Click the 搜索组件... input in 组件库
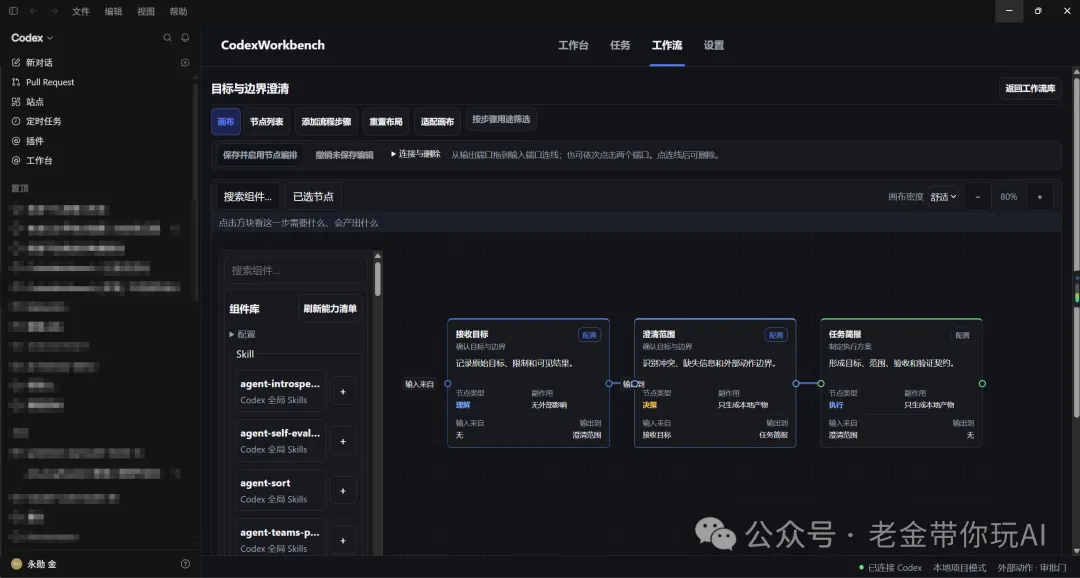Viewport: 1080px width, 578px height. (296, 271)
